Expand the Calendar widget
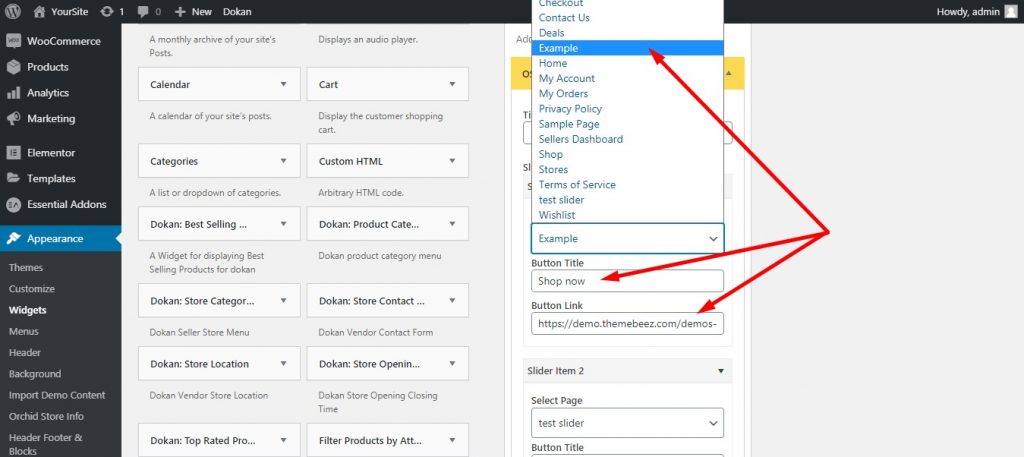Screen dimensions: 1024x457 point(284,85)
